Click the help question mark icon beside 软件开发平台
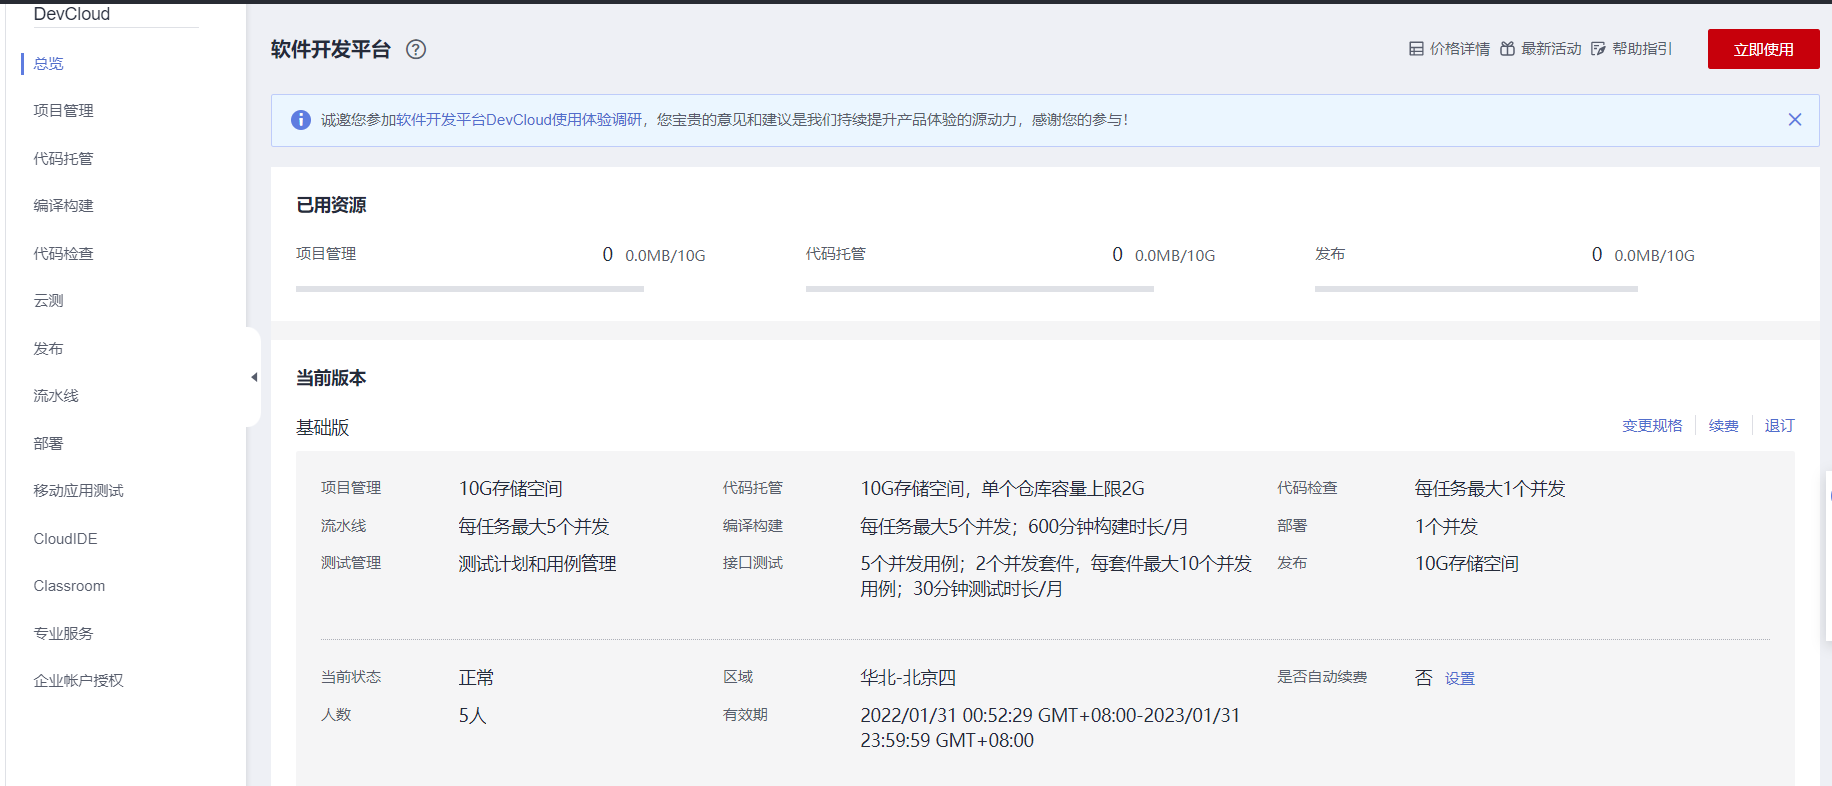Image resolution: width=1832 pixels, height=786 pixels. click(416, 49)
